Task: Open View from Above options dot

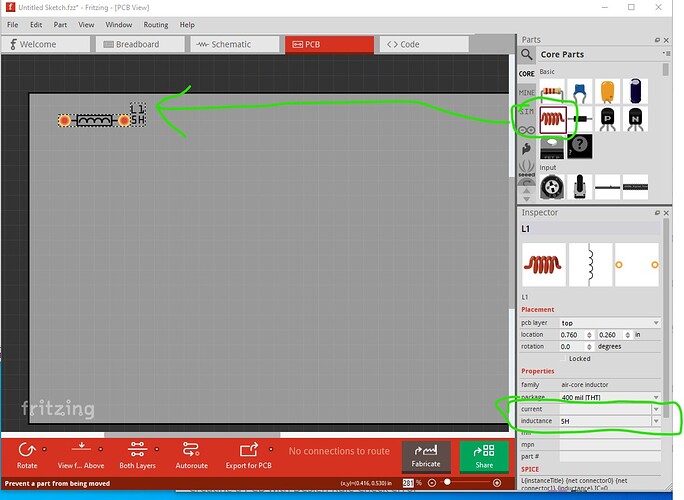Action: click(x=100, y=449)
